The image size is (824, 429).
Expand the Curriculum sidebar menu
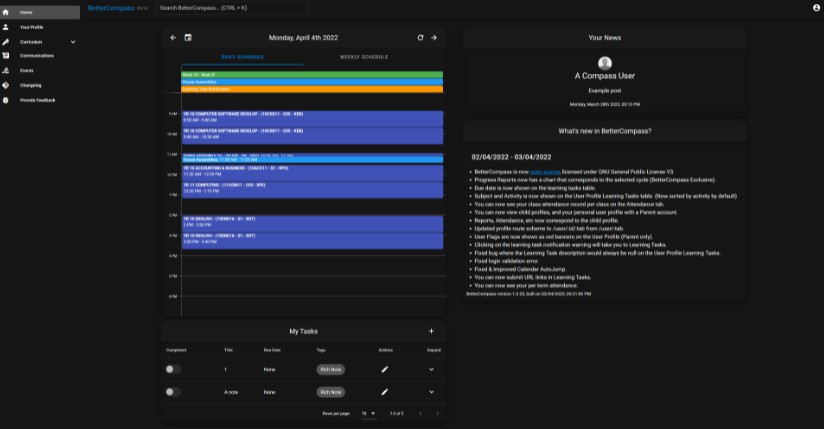pos(73,42)
